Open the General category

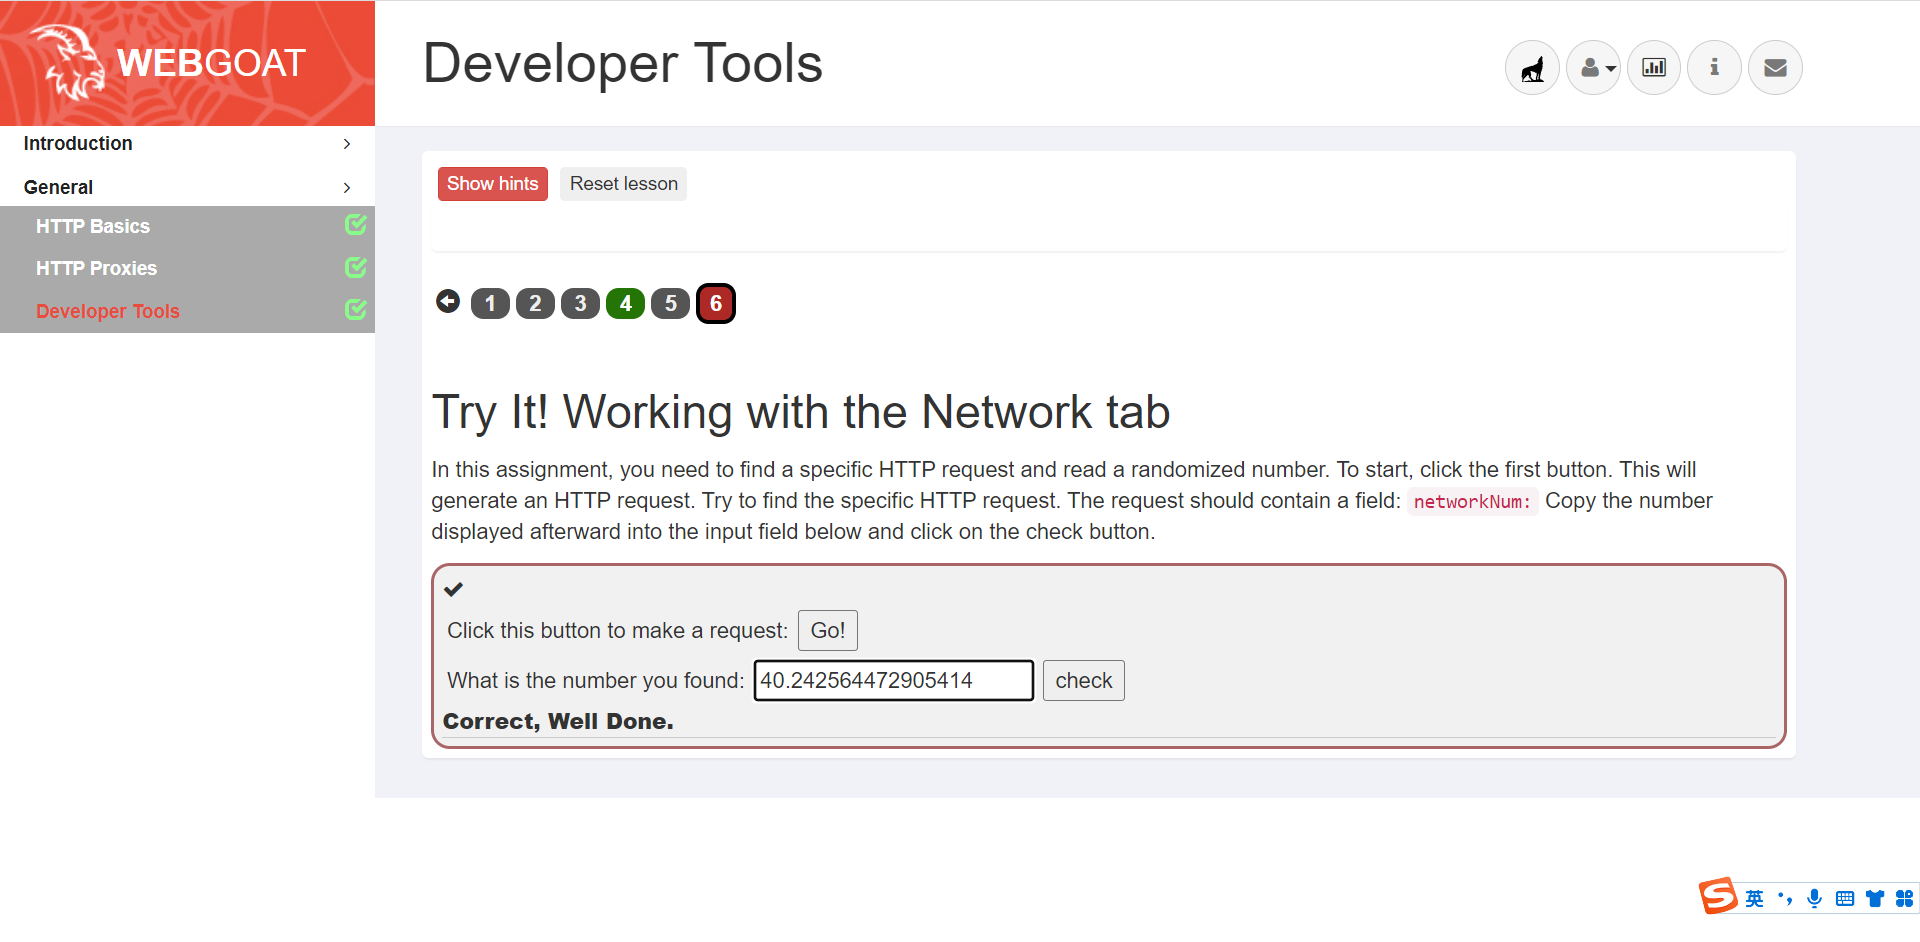58,187
